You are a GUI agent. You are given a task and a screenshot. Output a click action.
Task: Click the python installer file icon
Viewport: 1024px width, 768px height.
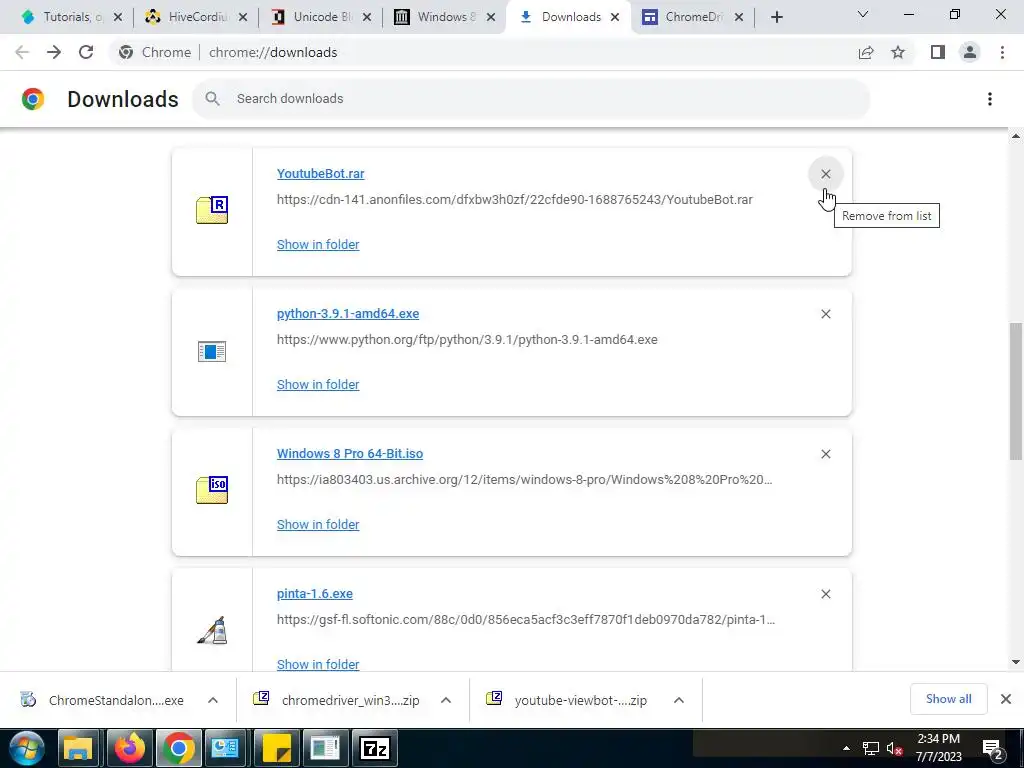tap(212, 351)
